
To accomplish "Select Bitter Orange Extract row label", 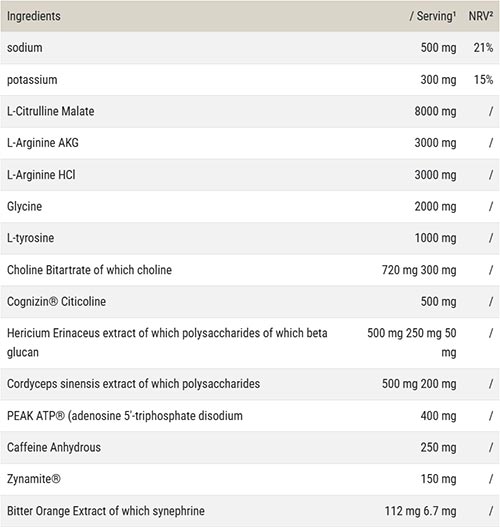I will click(106, 511).
